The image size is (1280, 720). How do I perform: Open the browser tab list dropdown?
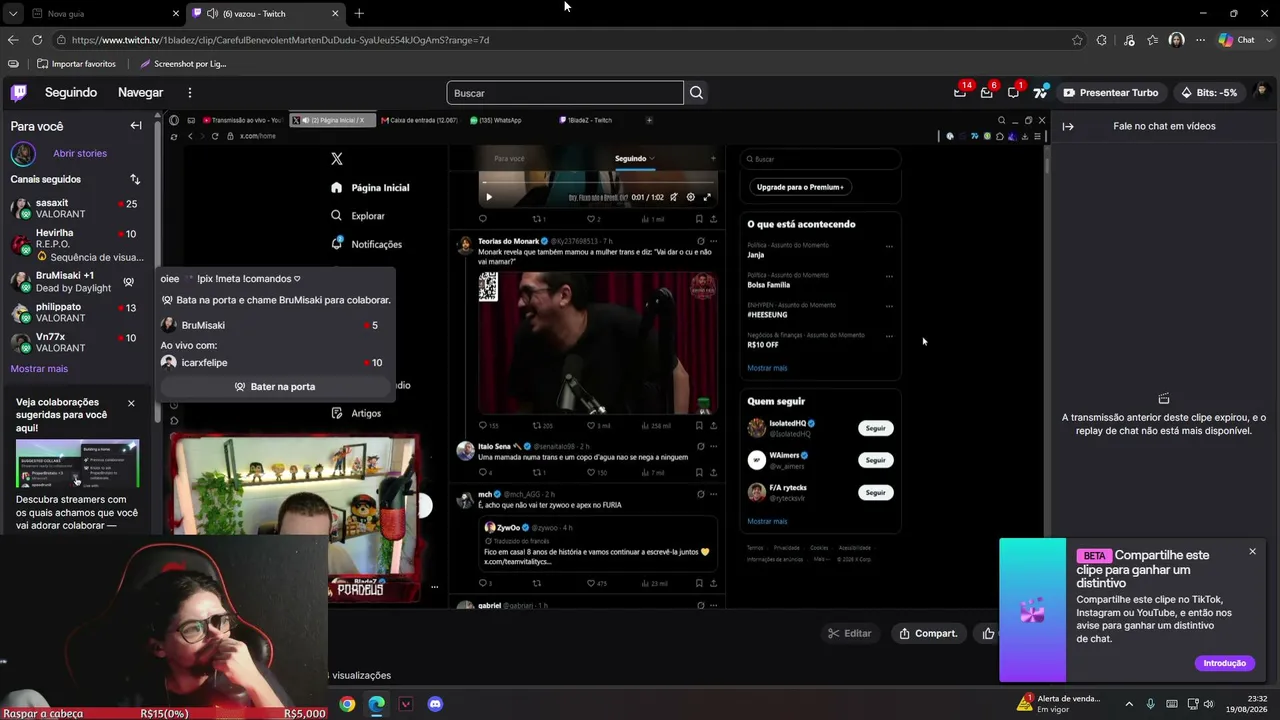13,14
